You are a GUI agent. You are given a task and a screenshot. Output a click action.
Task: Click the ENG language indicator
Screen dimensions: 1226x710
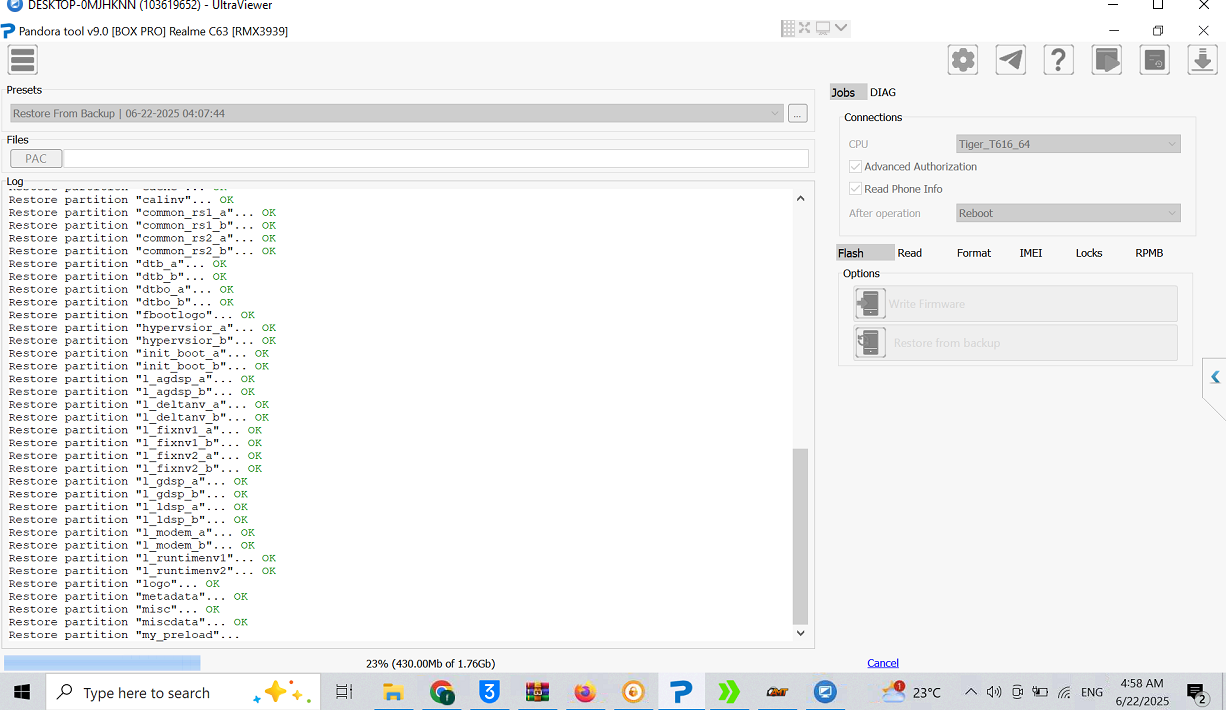click(x=1092, y=692)
